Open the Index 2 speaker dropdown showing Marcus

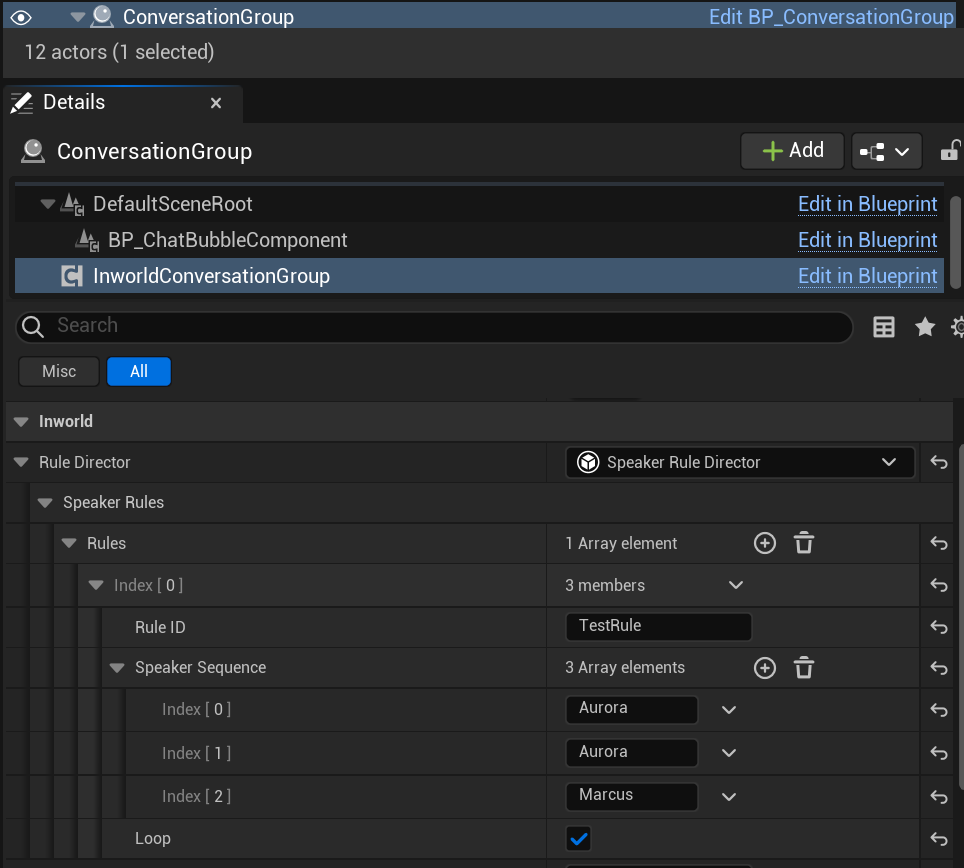728,796
